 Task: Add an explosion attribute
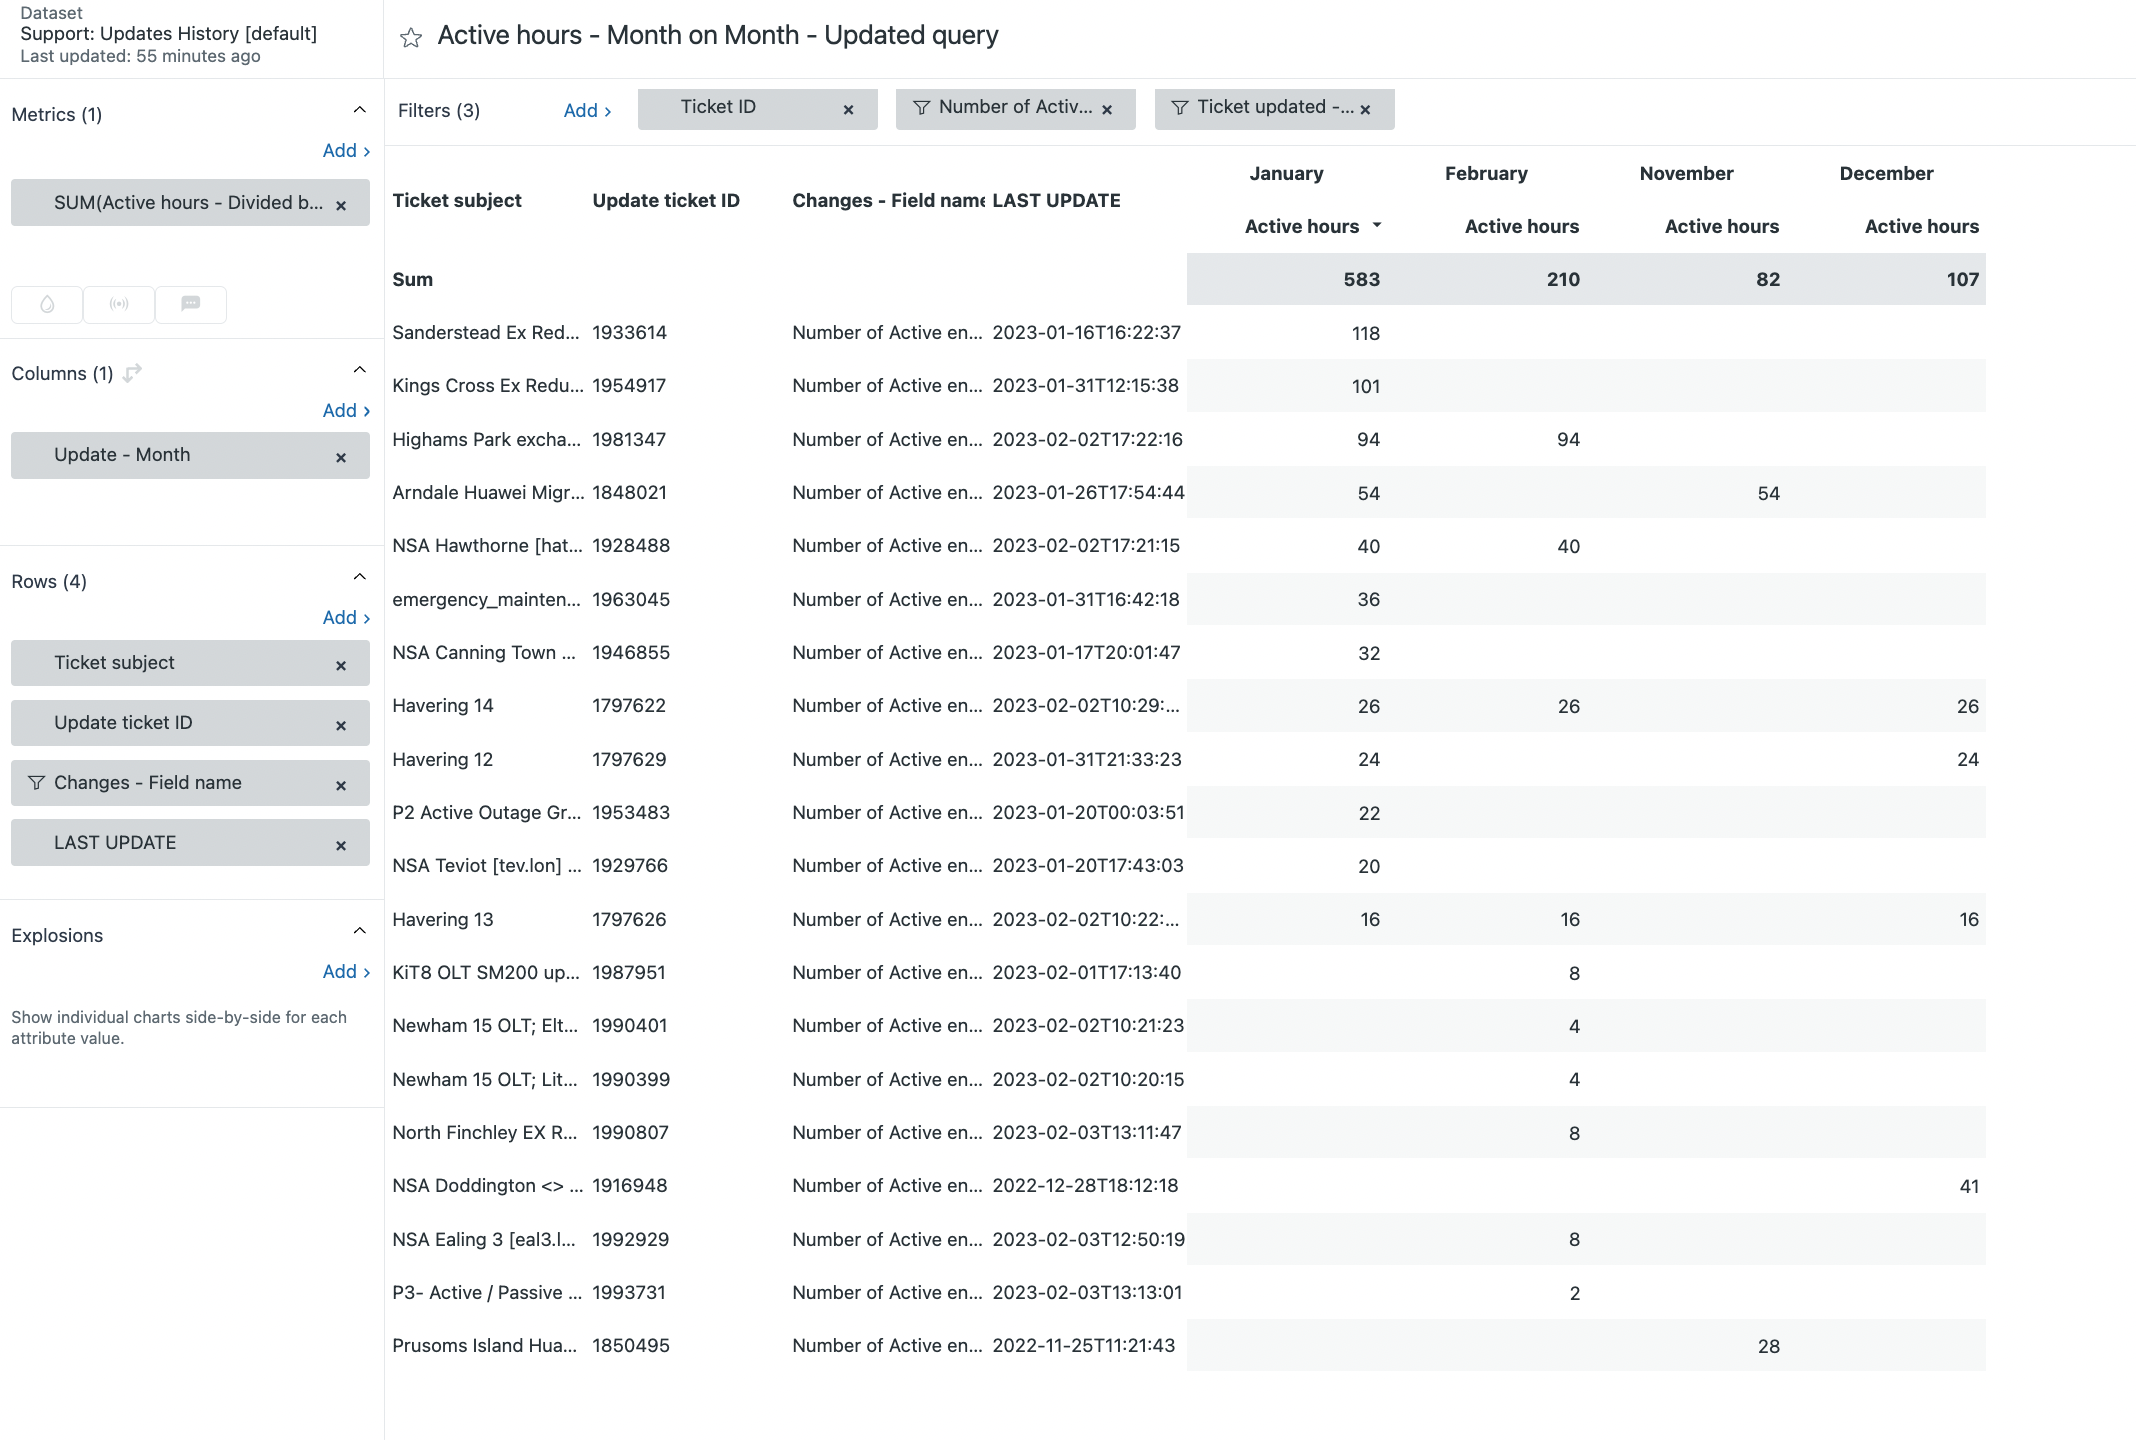point(346,972)
